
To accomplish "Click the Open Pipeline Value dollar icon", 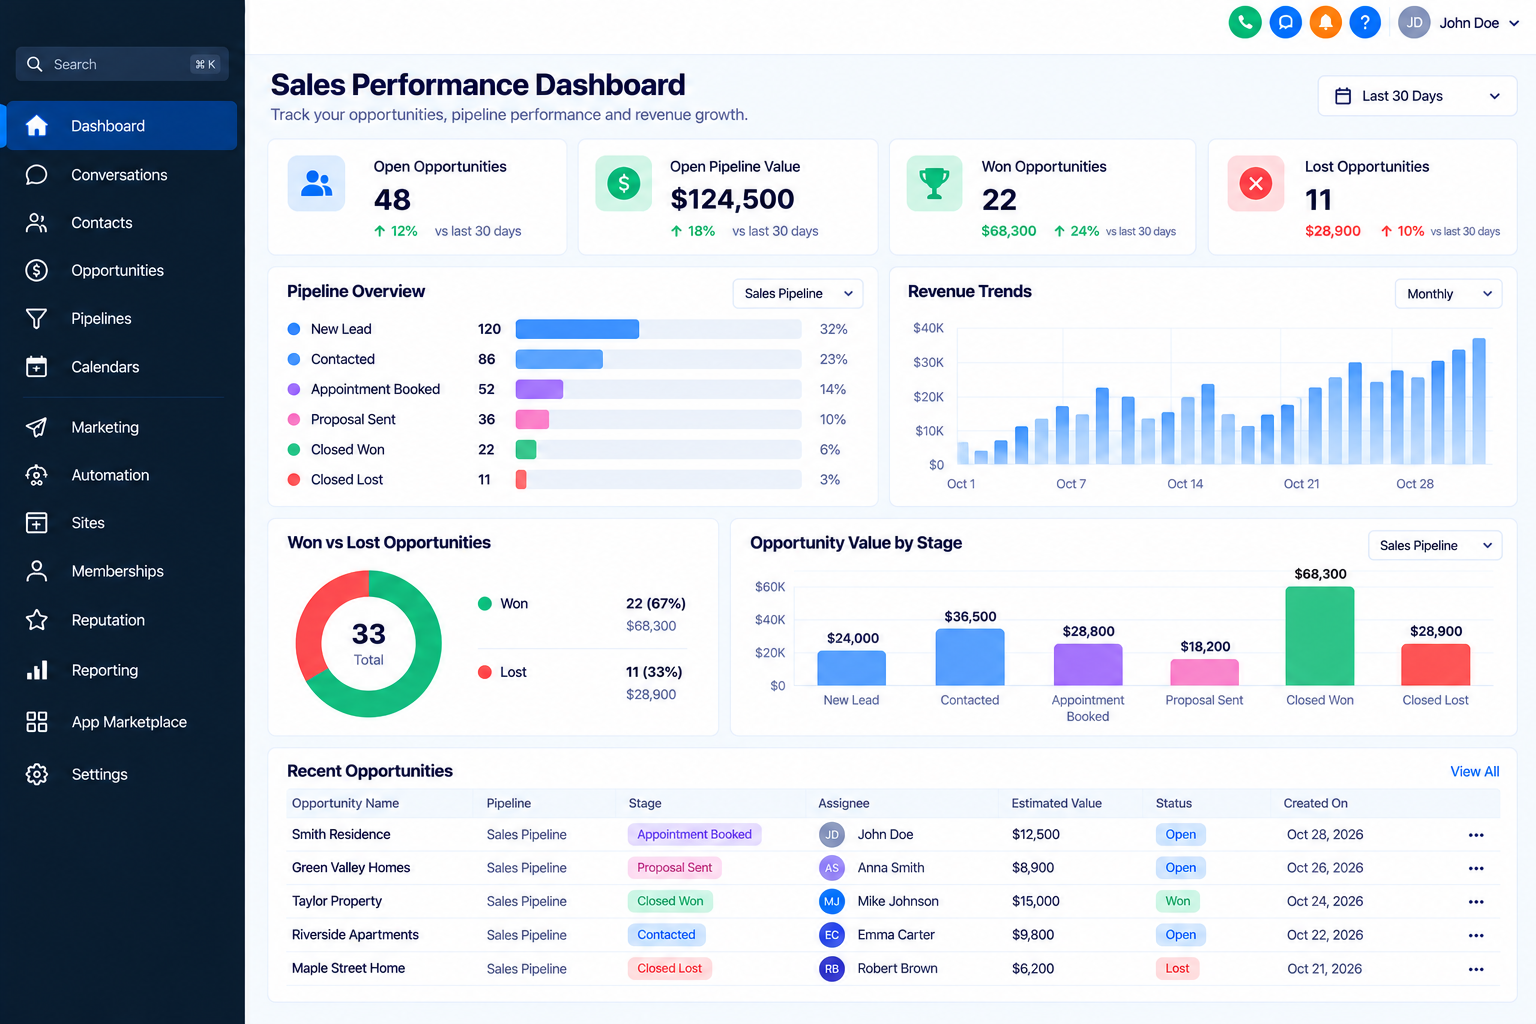I will point(624,183).
